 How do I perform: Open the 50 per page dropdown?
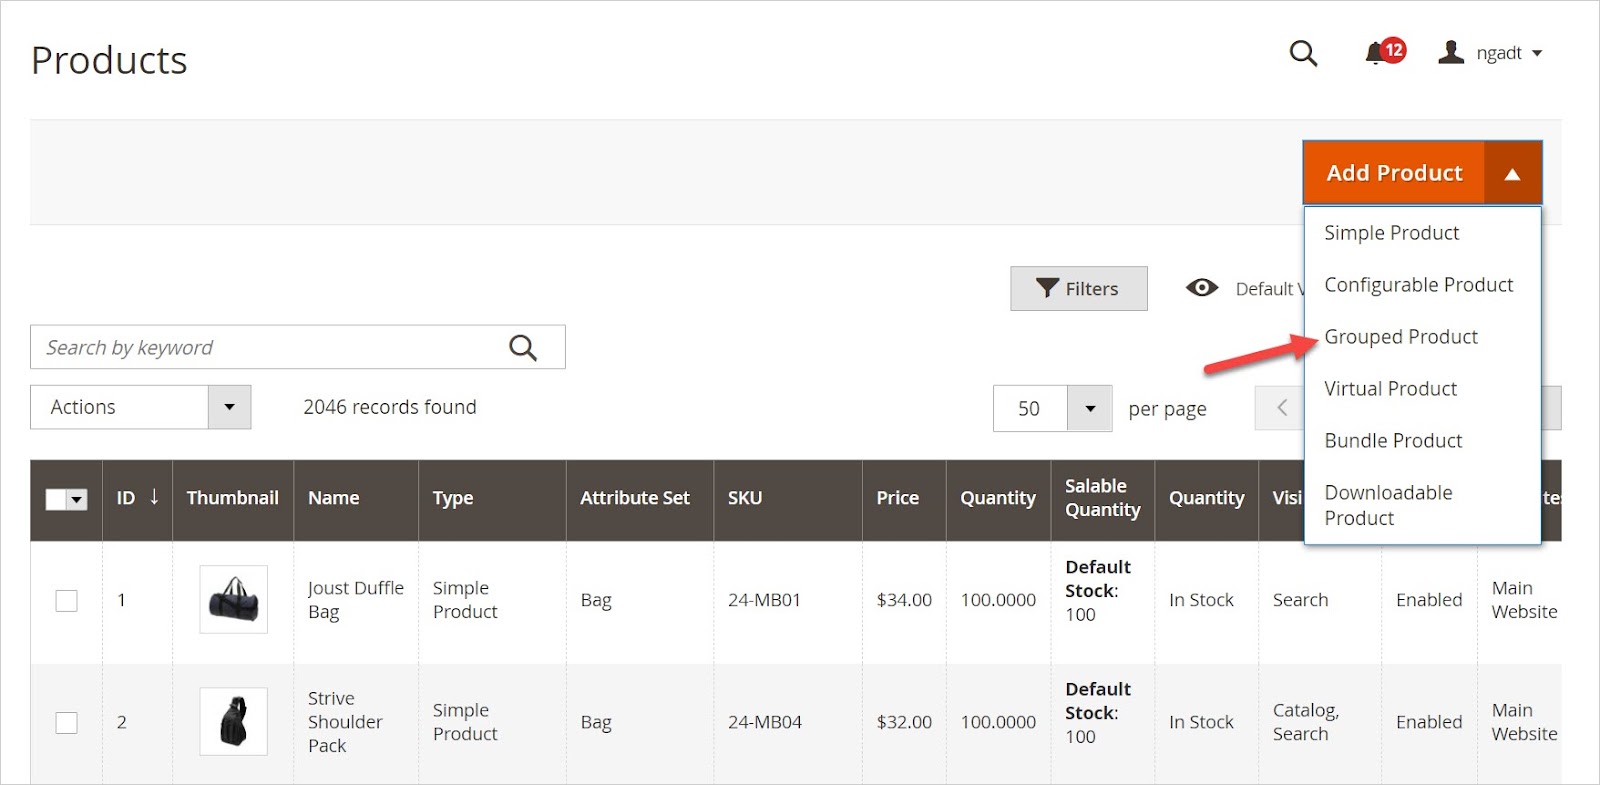click(1090, 408)
